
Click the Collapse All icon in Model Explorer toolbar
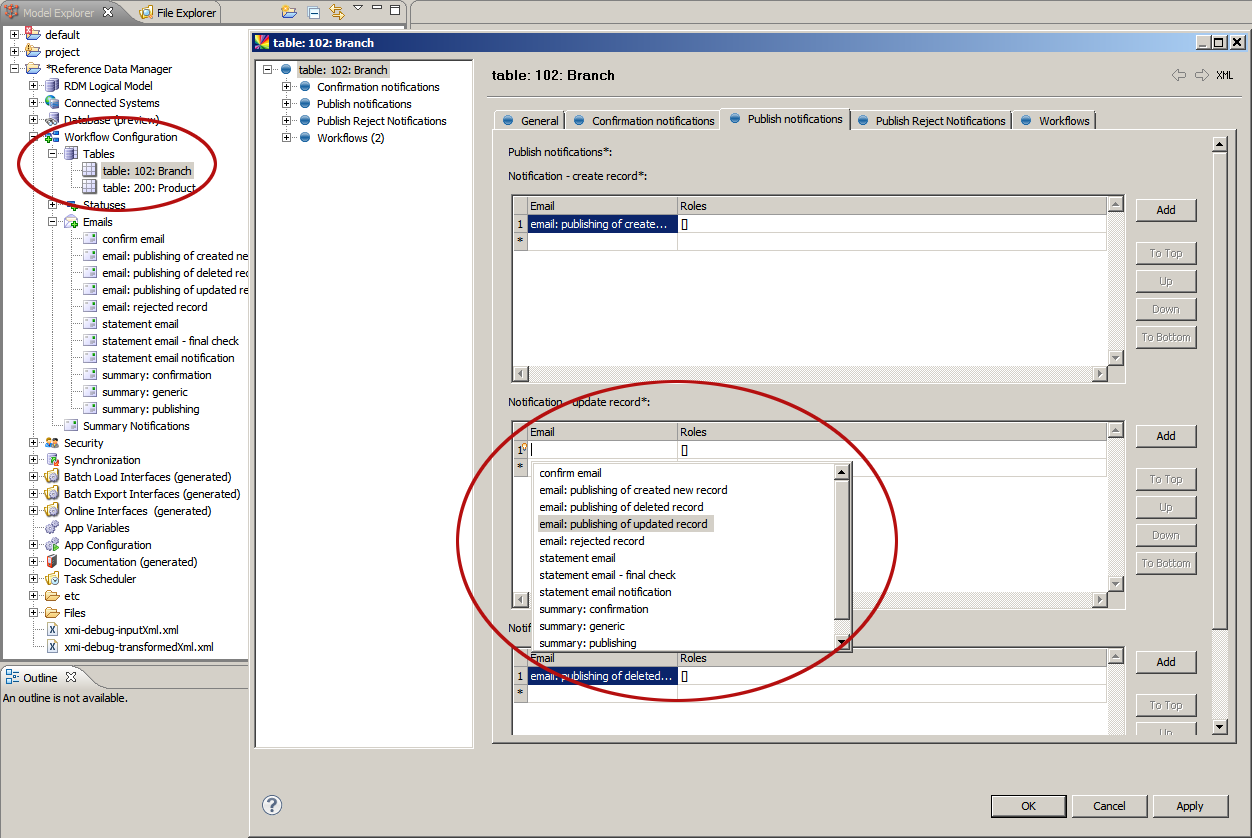click(x=313, y=11)
